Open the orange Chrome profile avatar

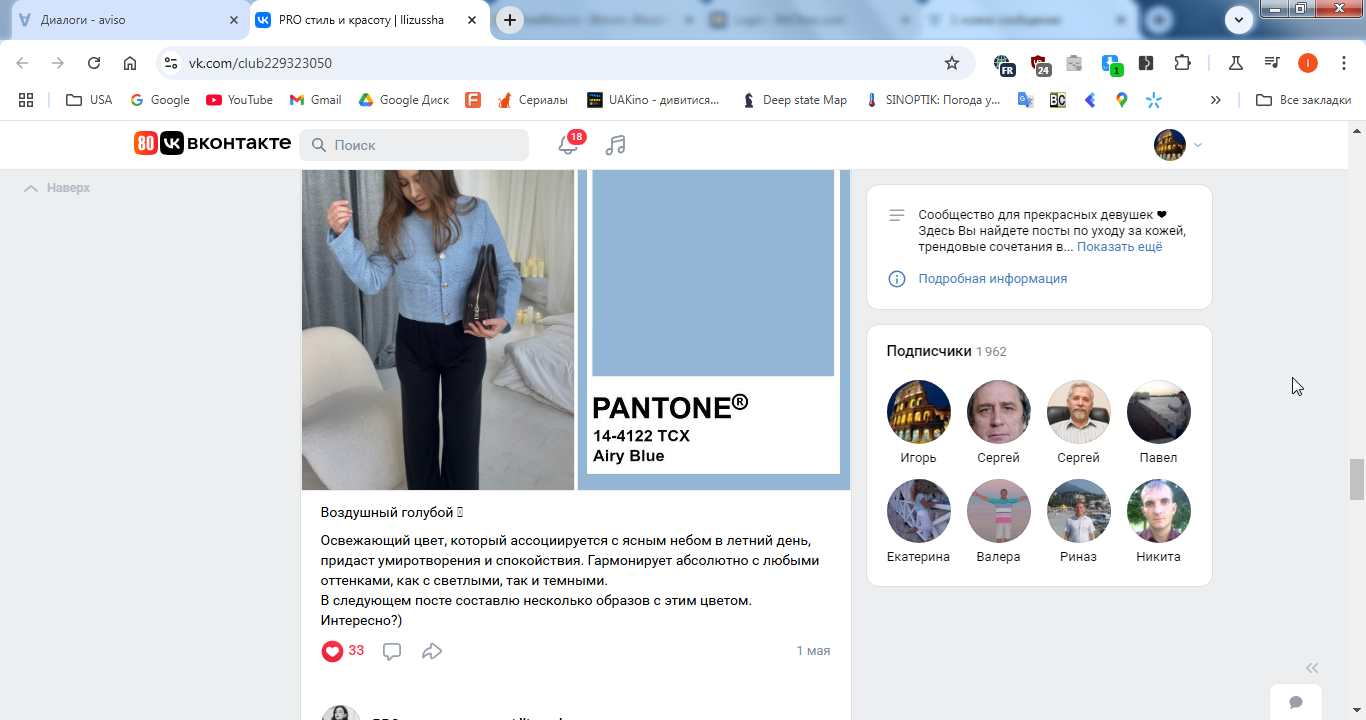pos(1308,63)
